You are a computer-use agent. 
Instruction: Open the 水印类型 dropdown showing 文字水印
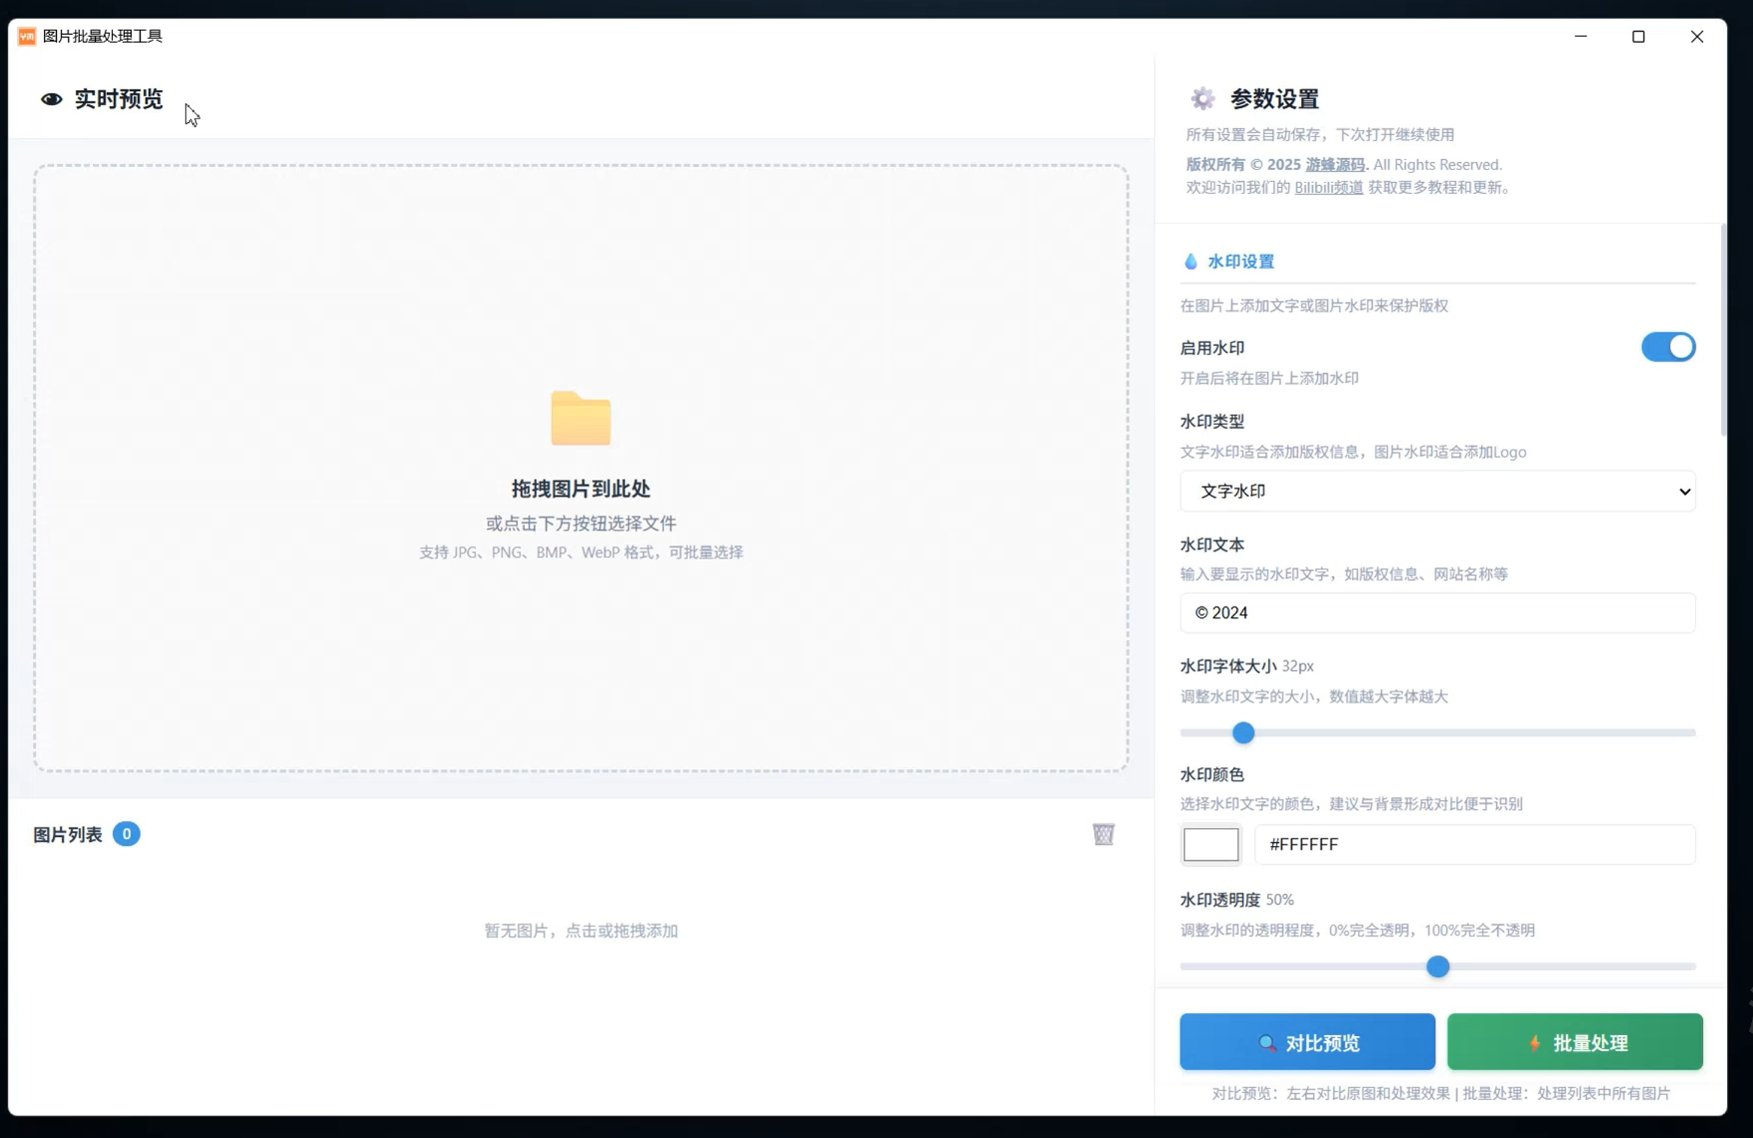point(1437,491)
